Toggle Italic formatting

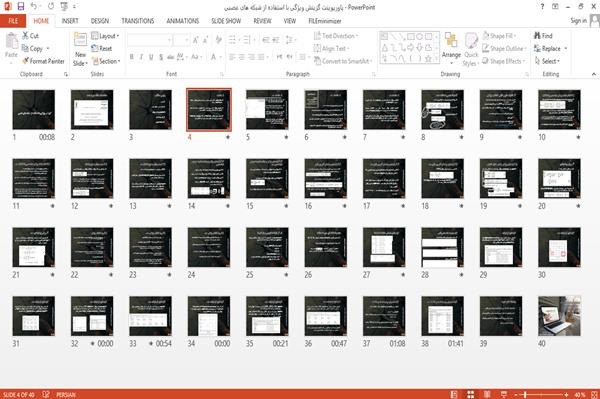point(141,57)
